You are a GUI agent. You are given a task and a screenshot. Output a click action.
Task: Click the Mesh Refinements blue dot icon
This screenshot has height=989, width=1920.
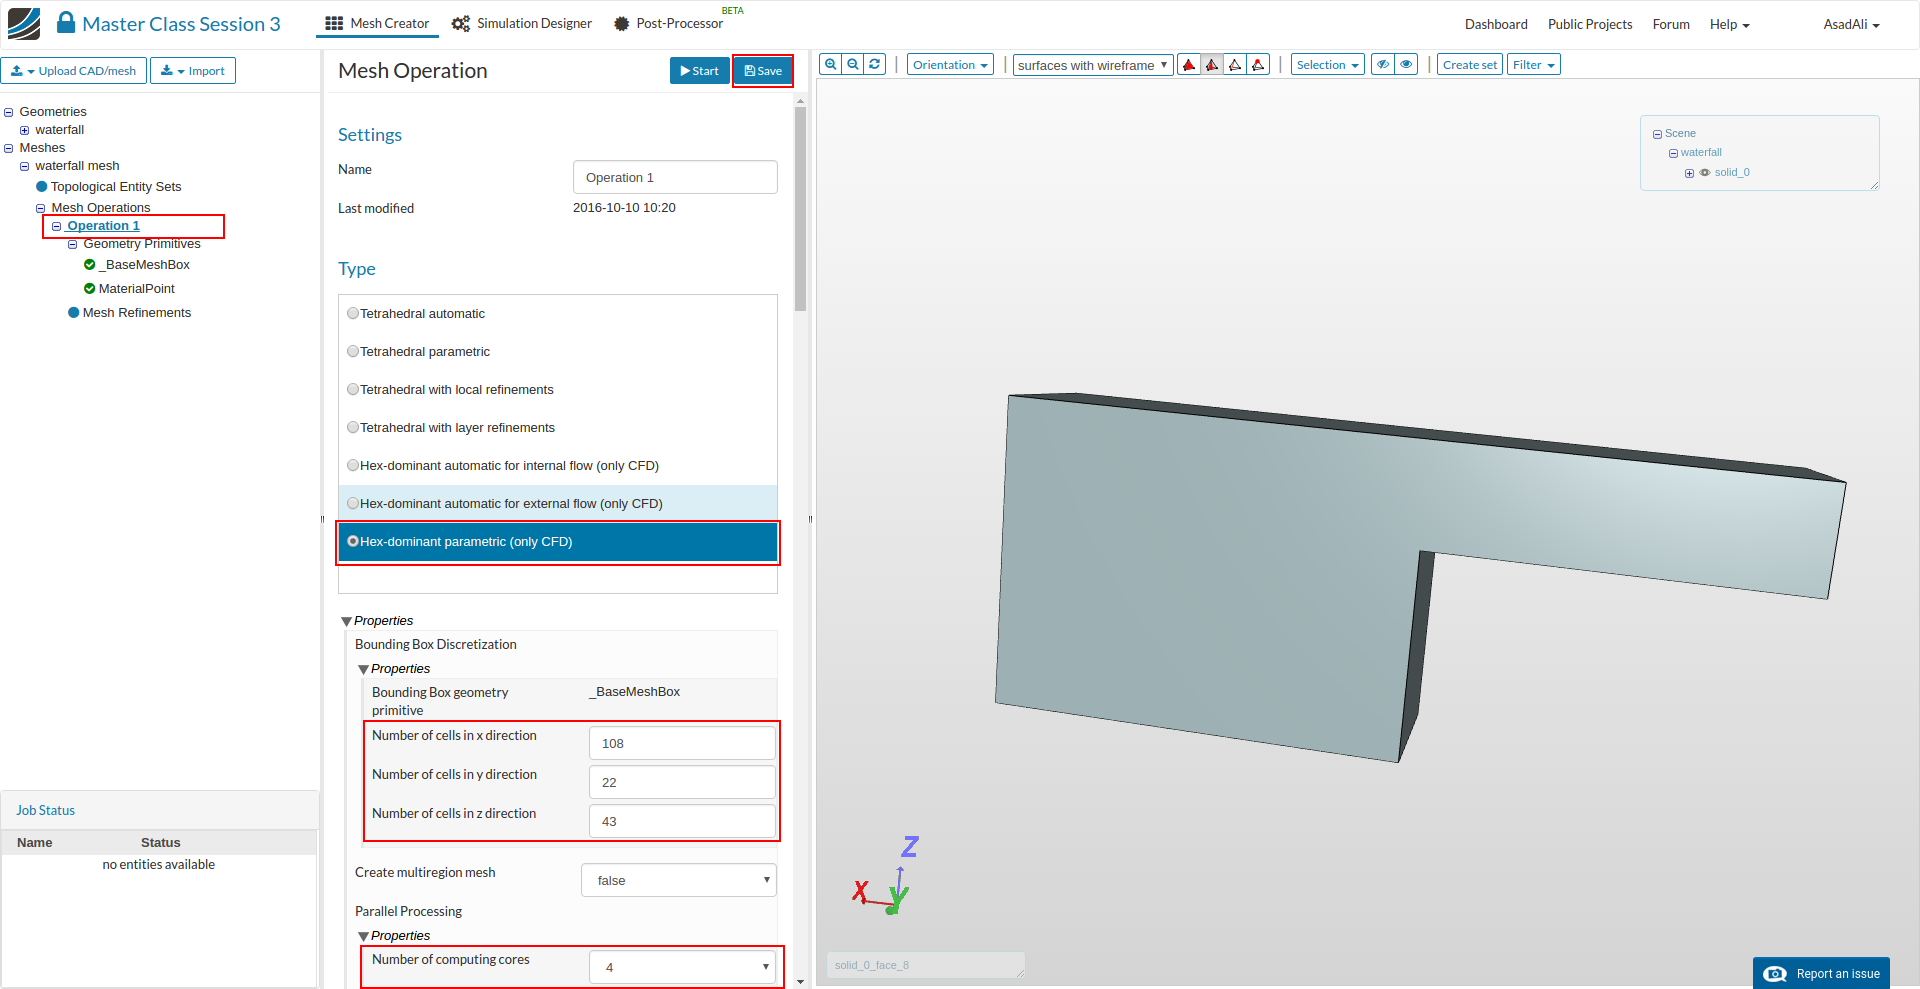click(x=74, y=313)
